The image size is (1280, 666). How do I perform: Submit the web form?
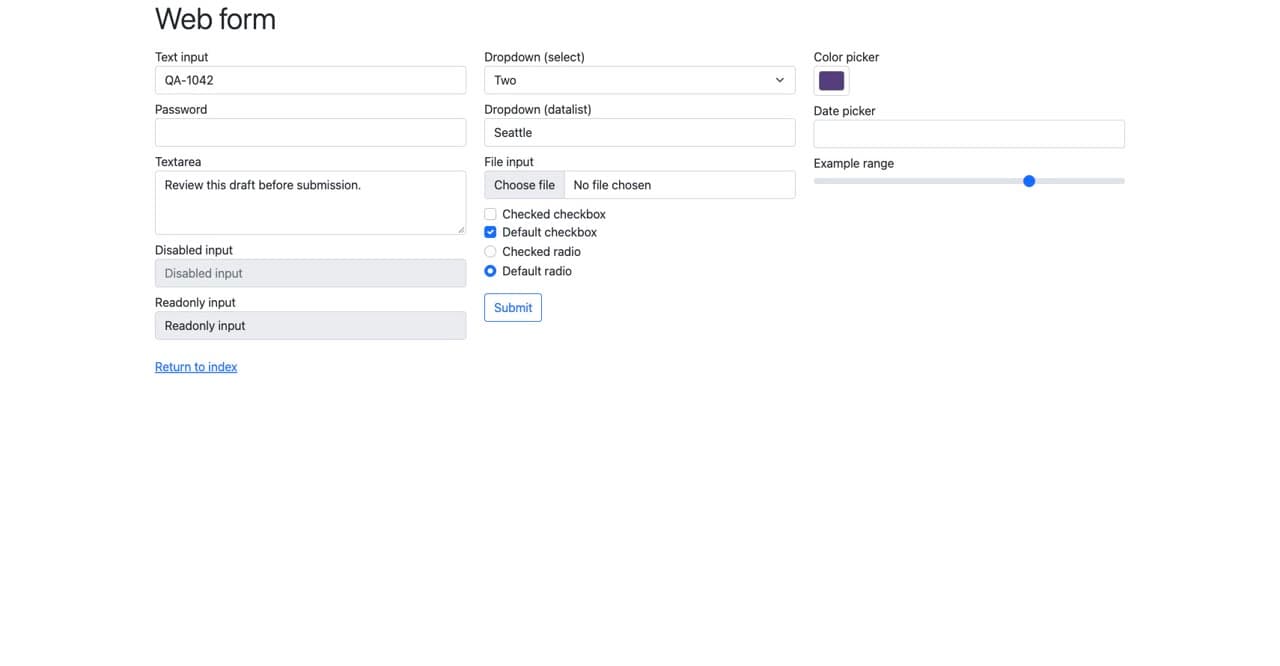coord(513,307)
